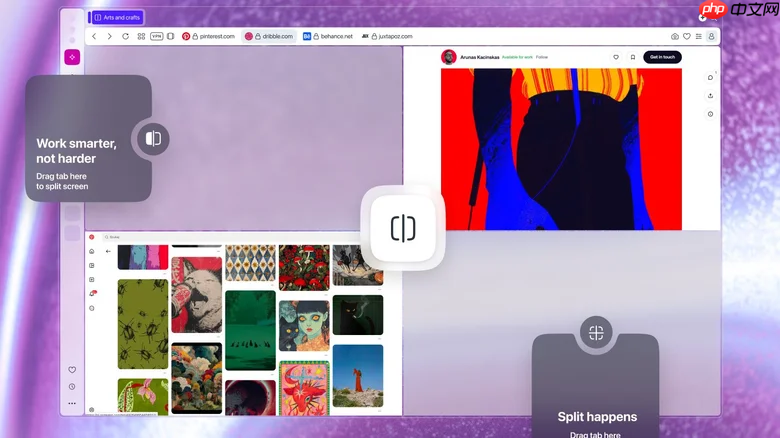Click the Pinterest back arrow

(108, 251)
